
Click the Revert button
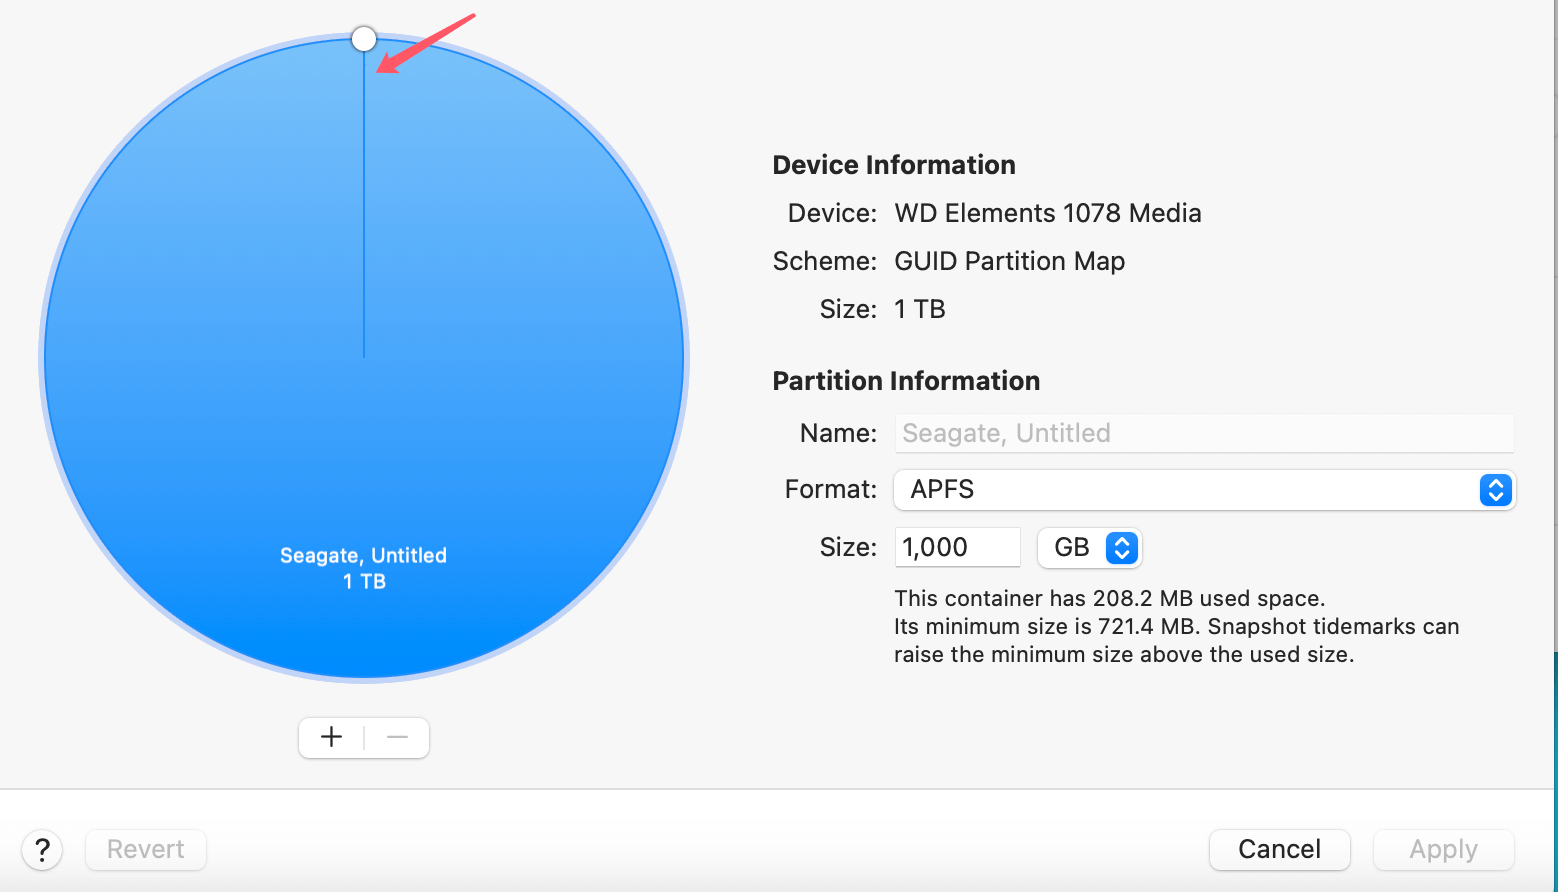(145, 849)
